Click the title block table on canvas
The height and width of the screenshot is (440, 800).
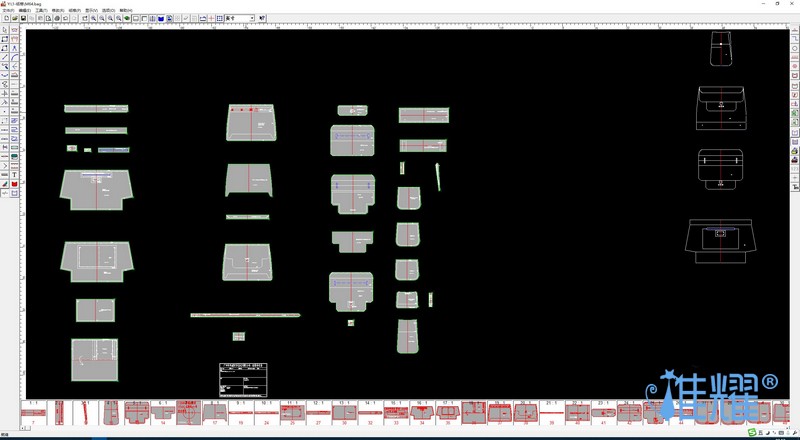coord(246,378)
